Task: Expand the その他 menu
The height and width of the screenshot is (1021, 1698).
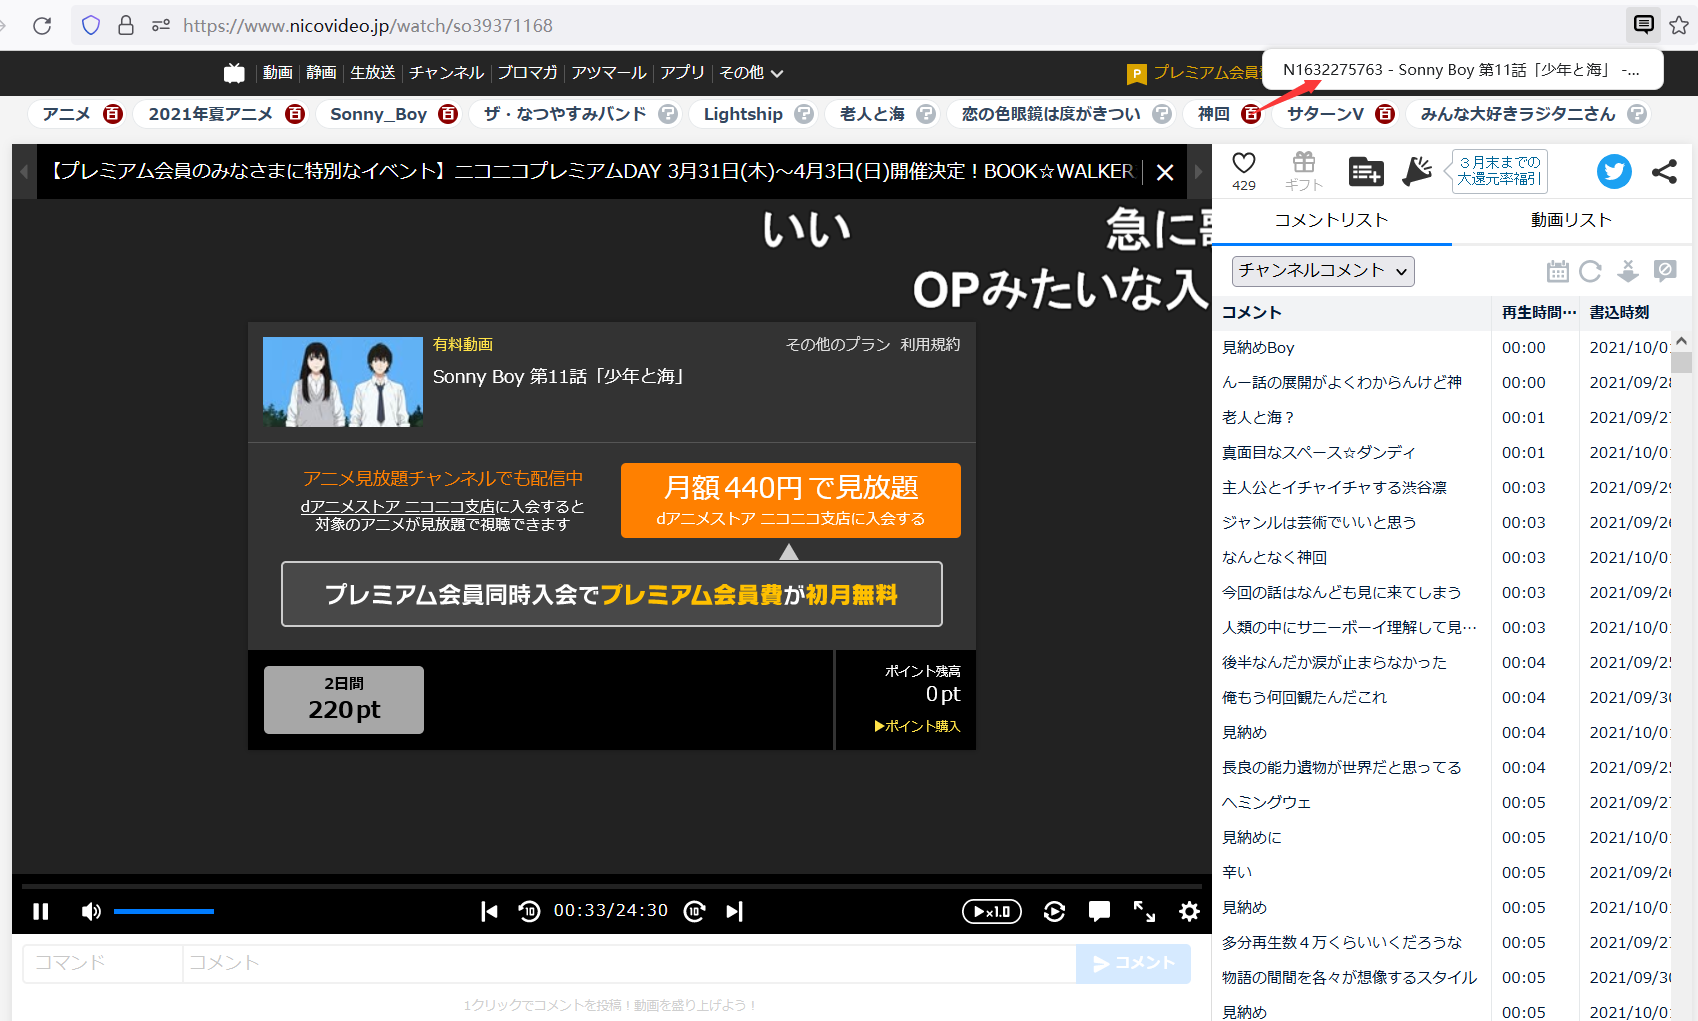Action: (751, 73)
